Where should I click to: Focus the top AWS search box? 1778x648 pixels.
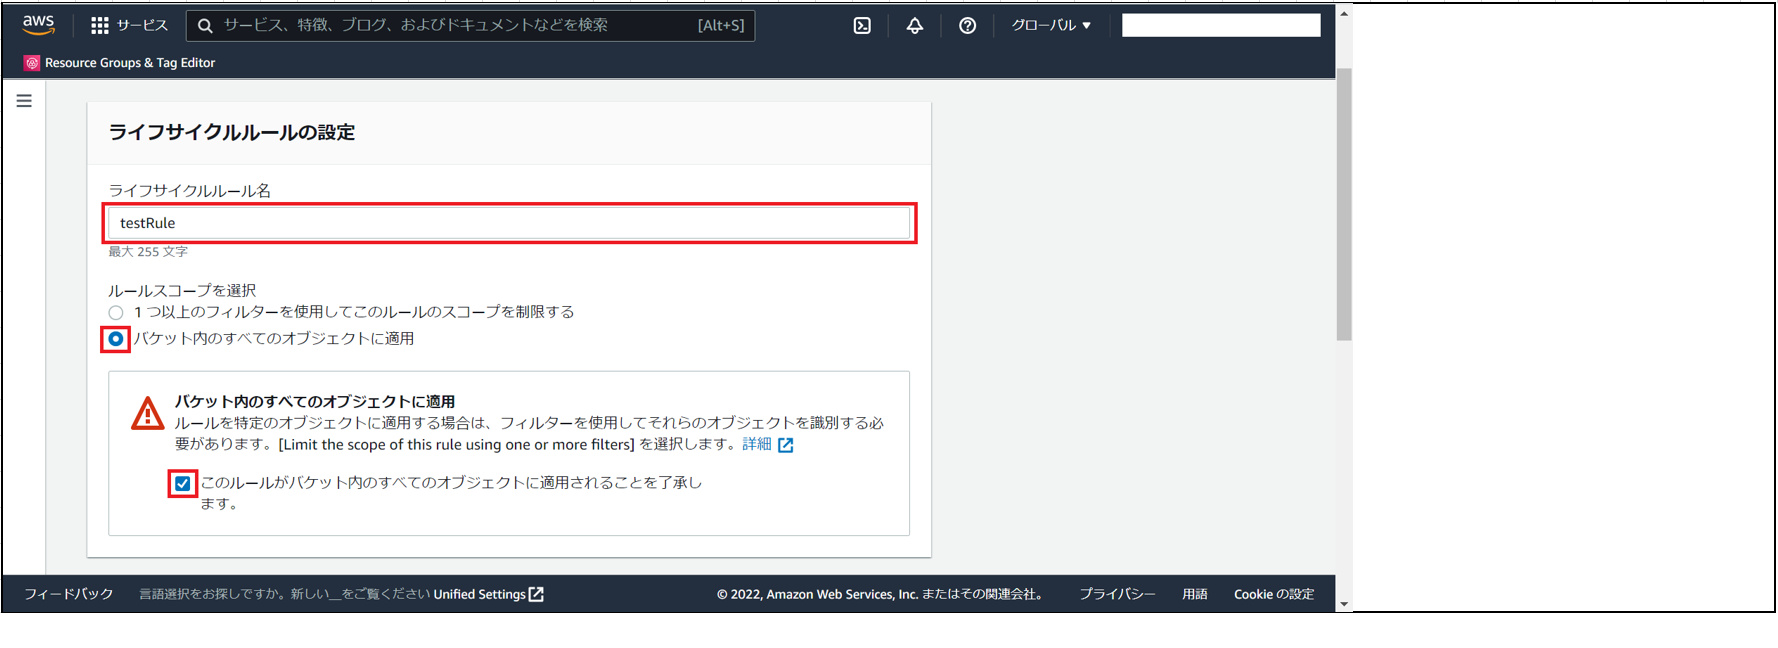click(x=470, y=25)
